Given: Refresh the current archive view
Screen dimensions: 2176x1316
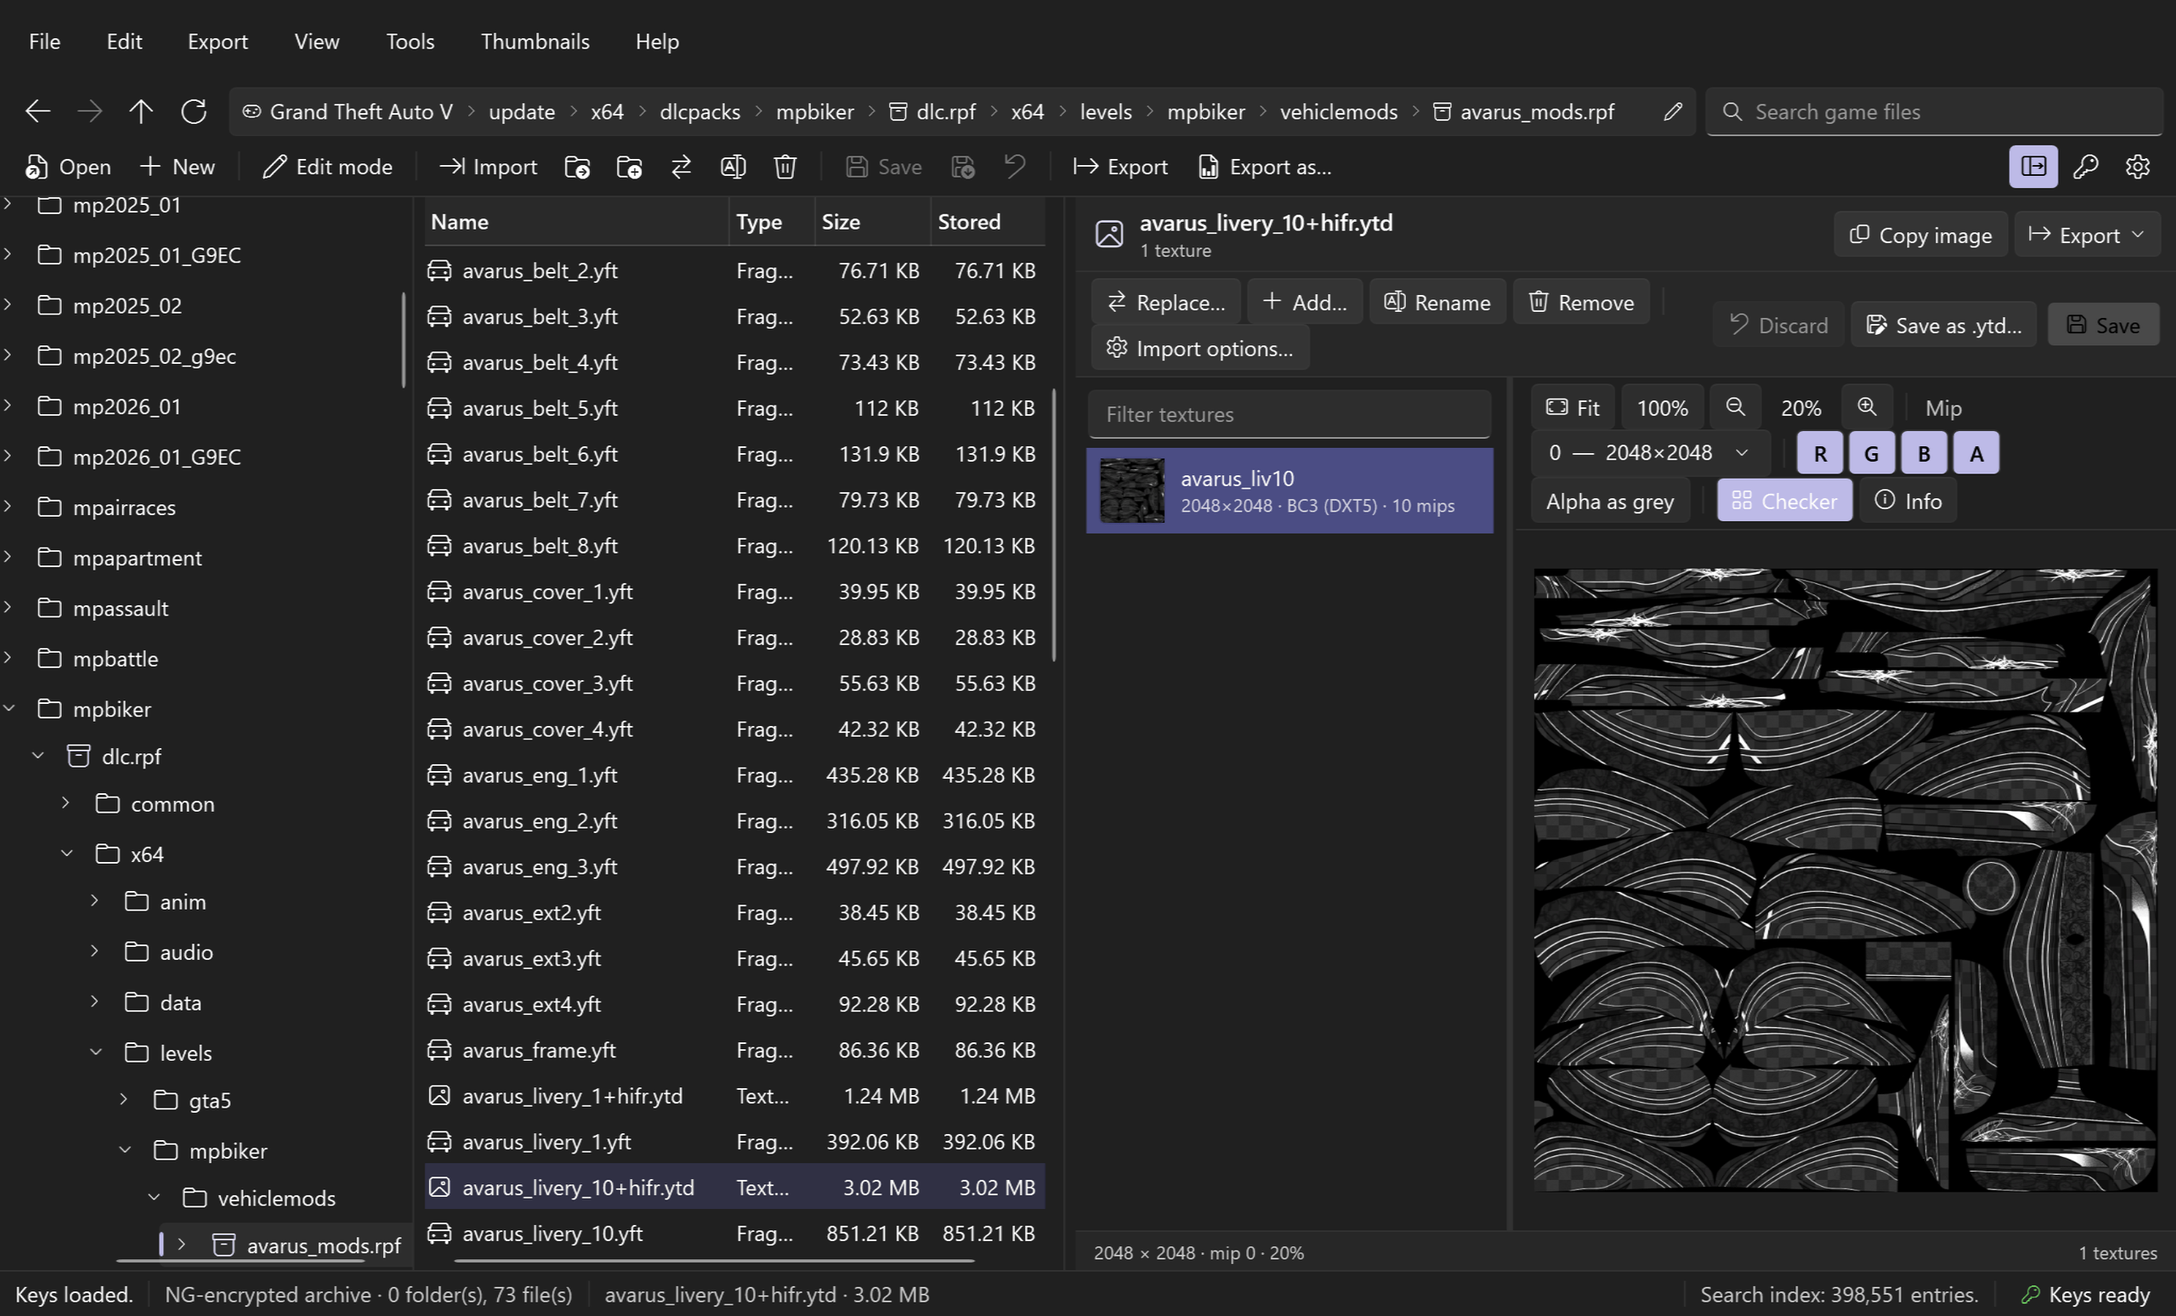Looking at the screenshot, I should coord(194,111).
